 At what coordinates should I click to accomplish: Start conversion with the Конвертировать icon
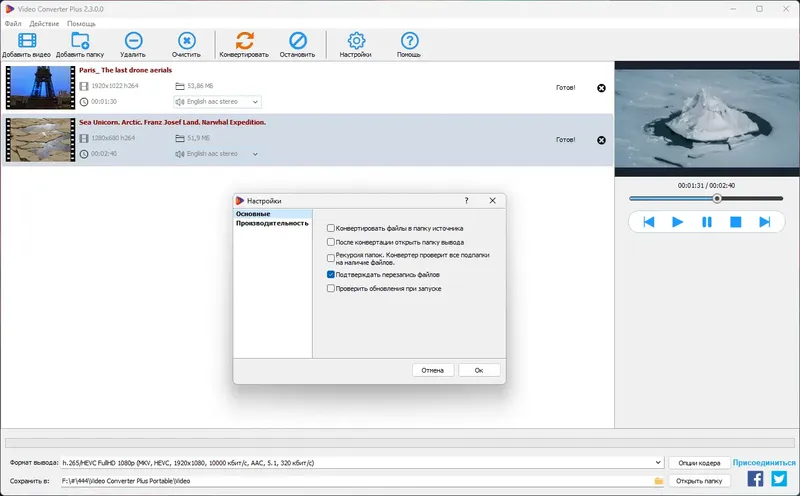[x=244, y=40]
